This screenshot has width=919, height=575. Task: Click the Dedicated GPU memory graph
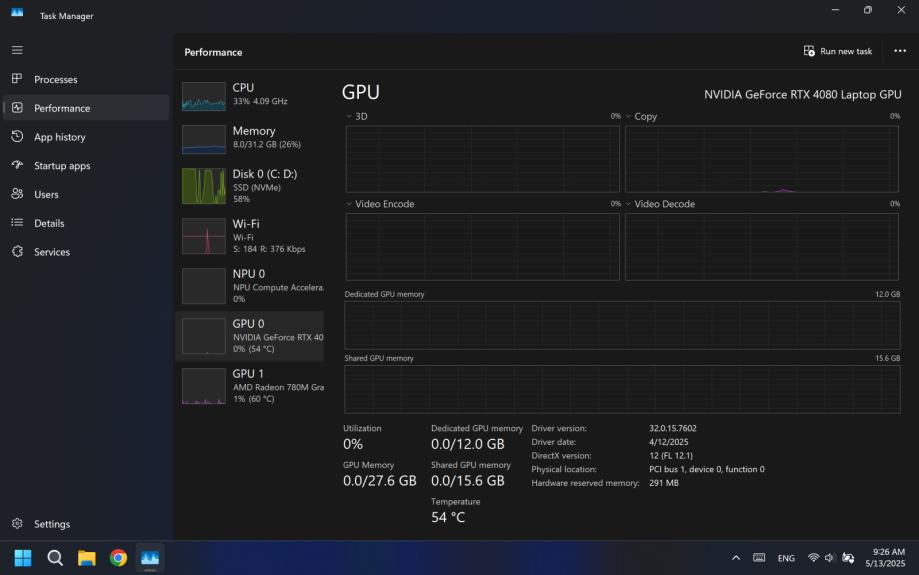(622, 325)
